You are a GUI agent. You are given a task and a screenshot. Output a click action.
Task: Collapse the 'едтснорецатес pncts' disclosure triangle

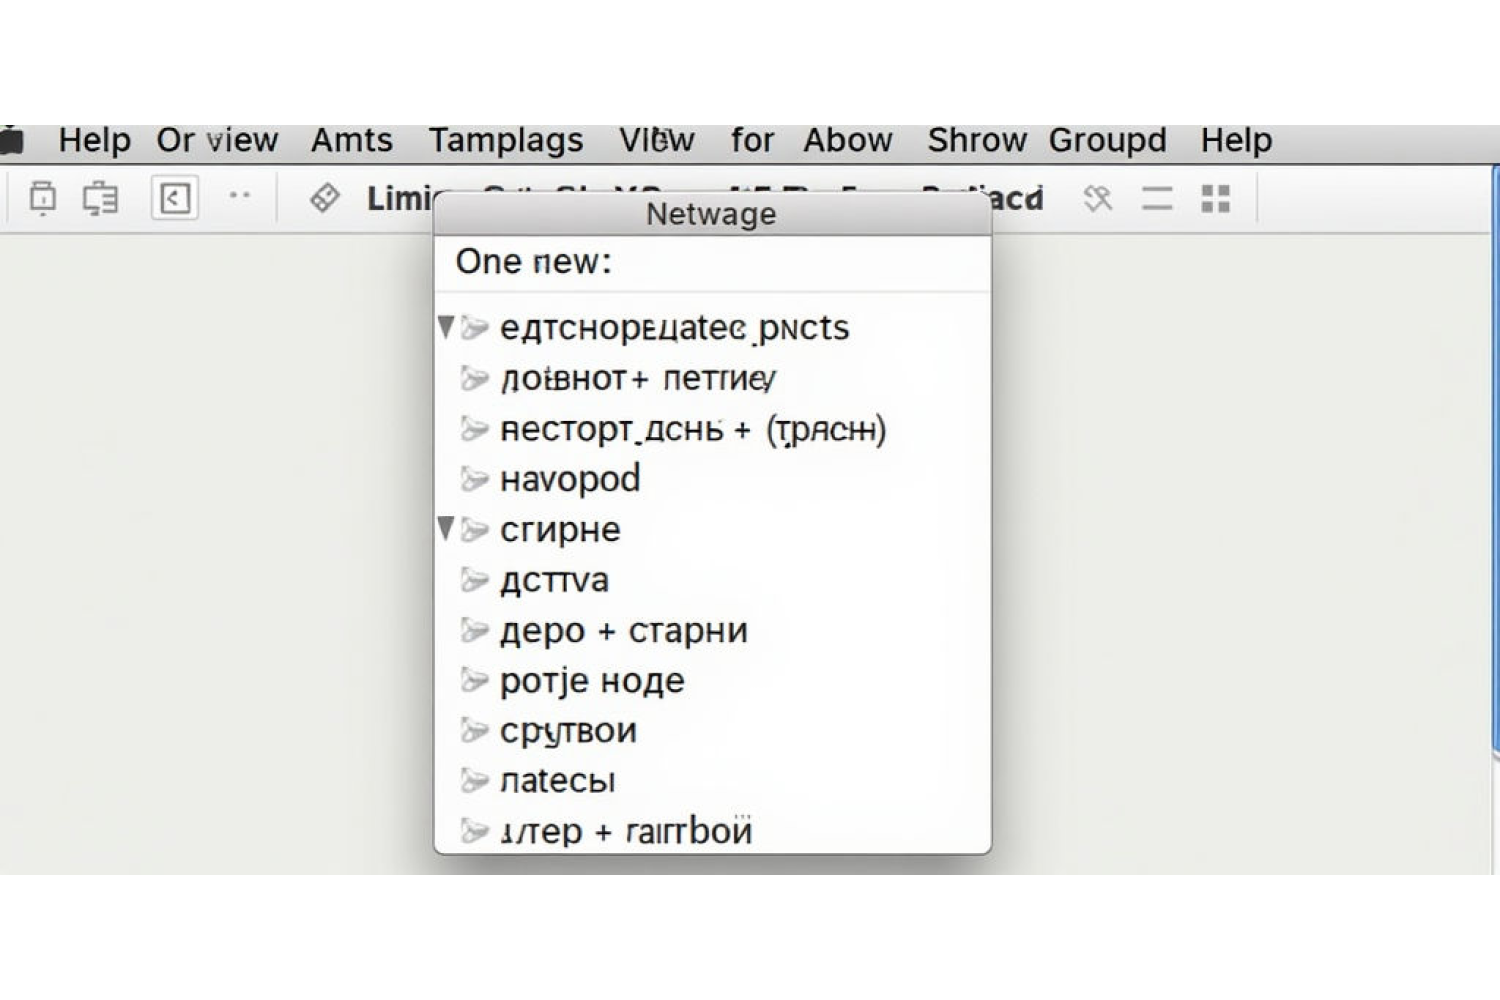pos(446,327)
